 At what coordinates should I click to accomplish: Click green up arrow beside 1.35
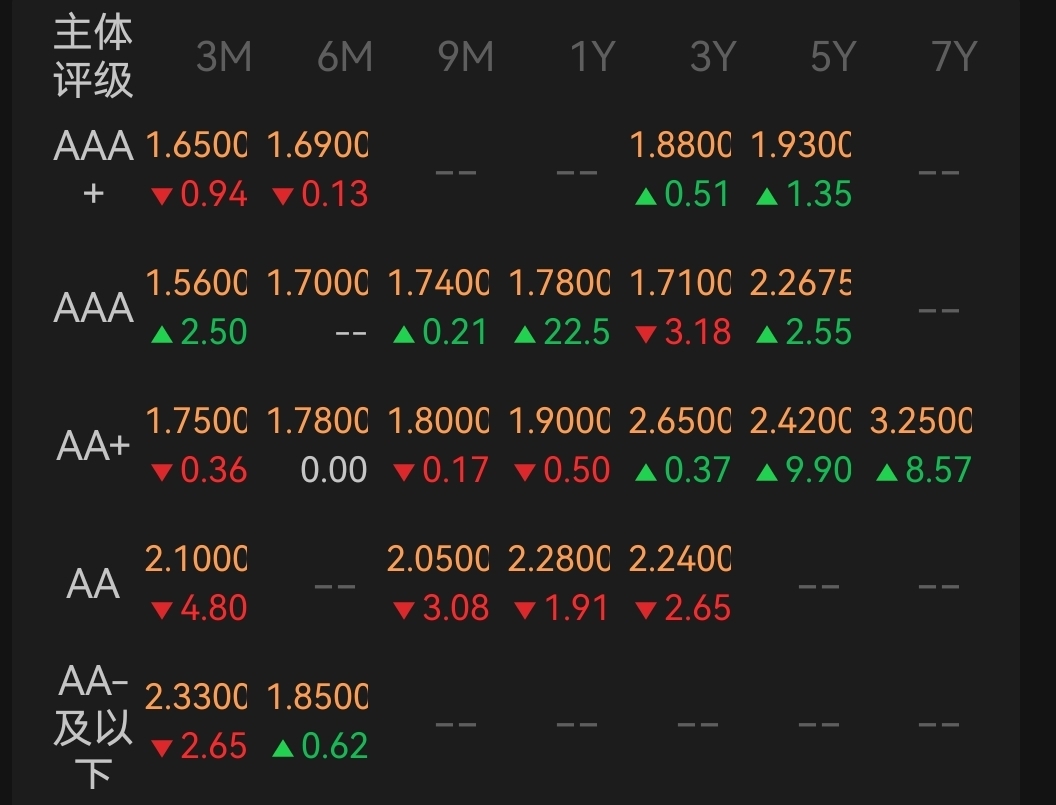point(766,196)
